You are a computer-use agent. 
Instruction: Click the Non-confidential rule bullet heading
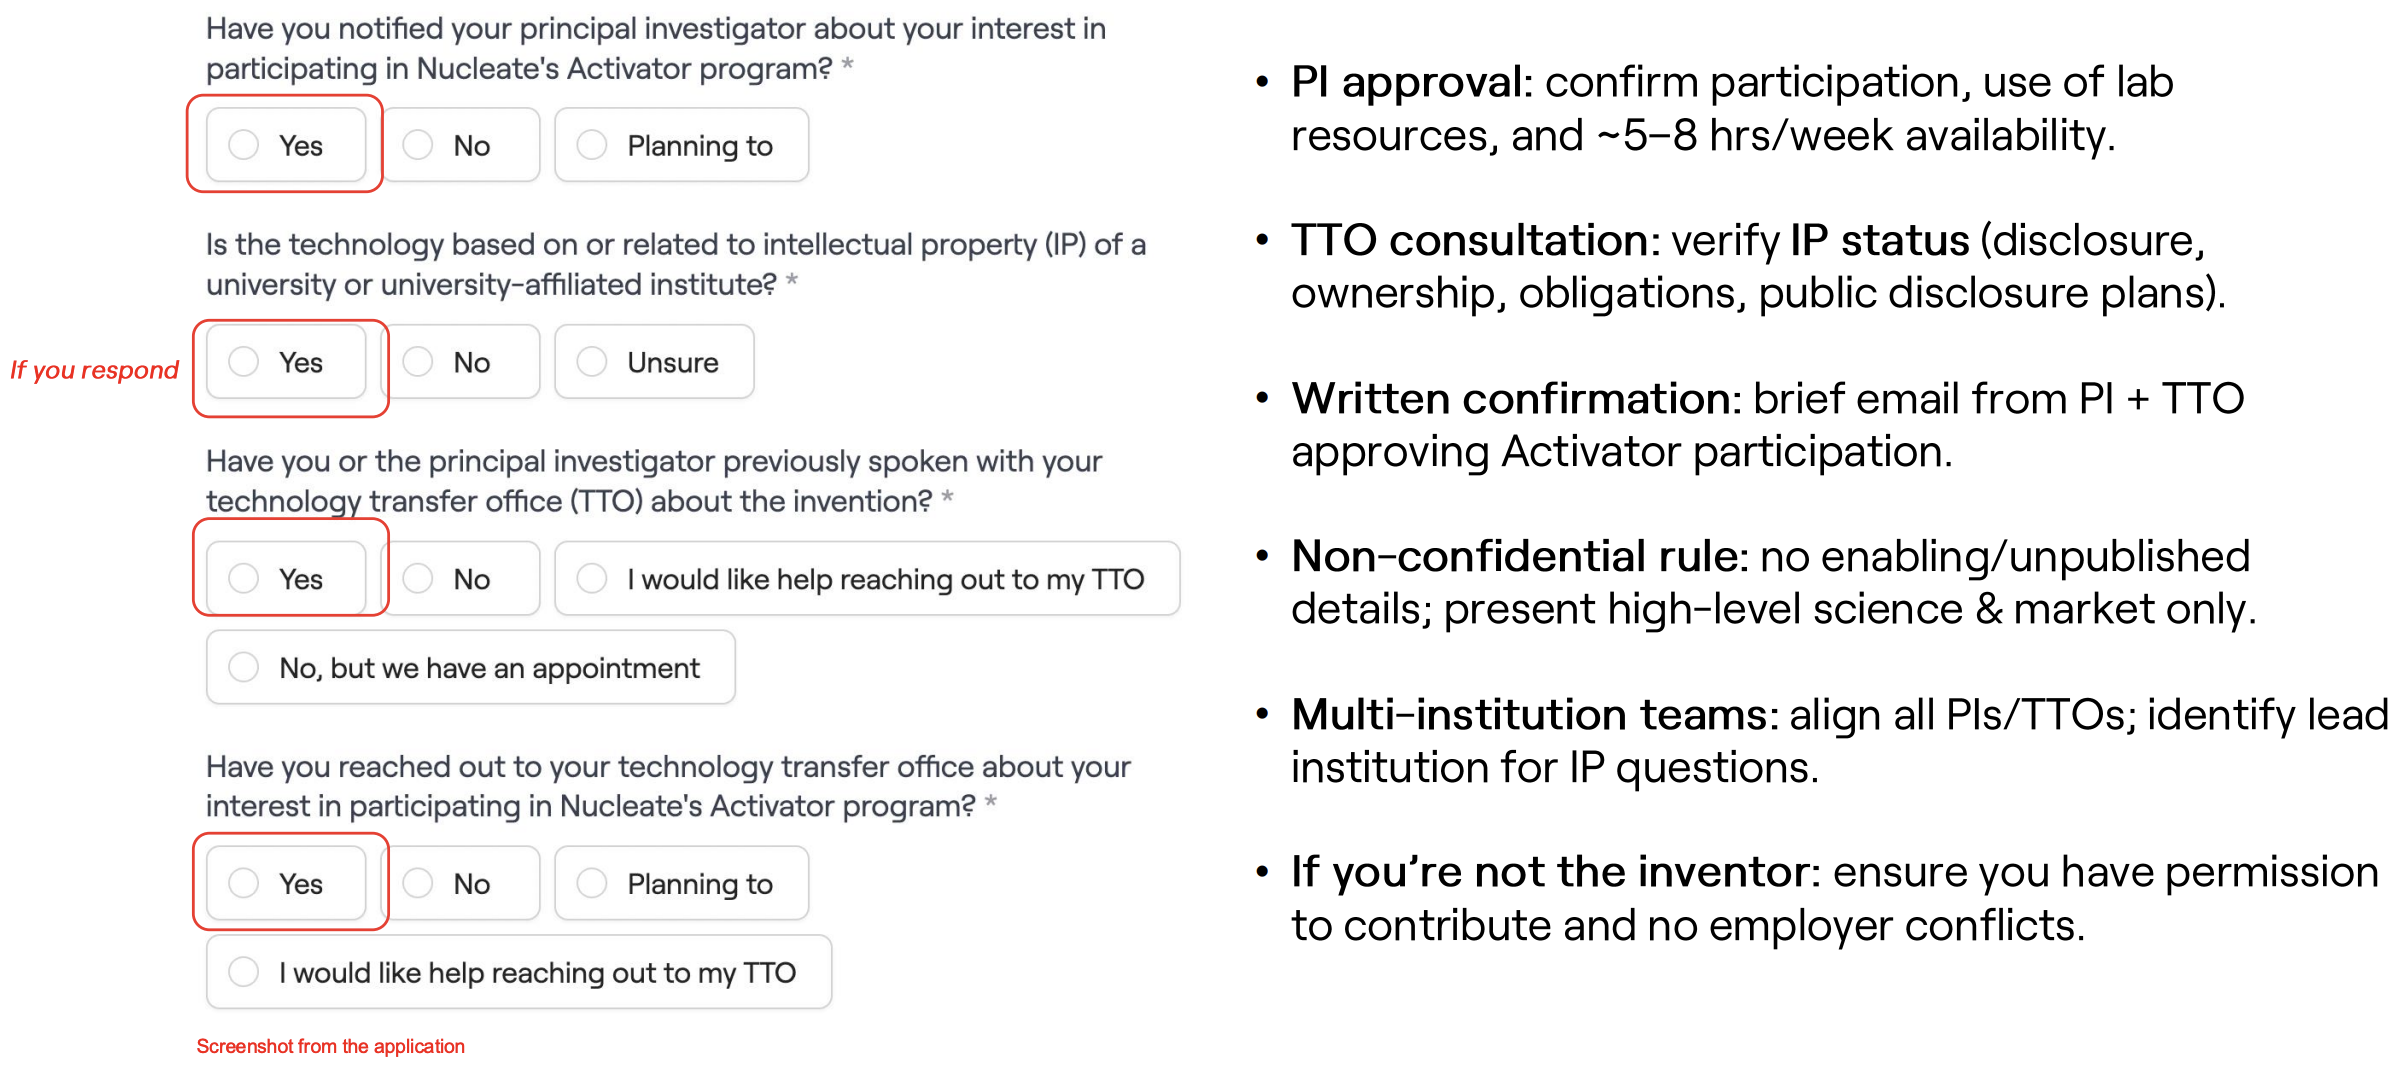(x=1519, y=557)
